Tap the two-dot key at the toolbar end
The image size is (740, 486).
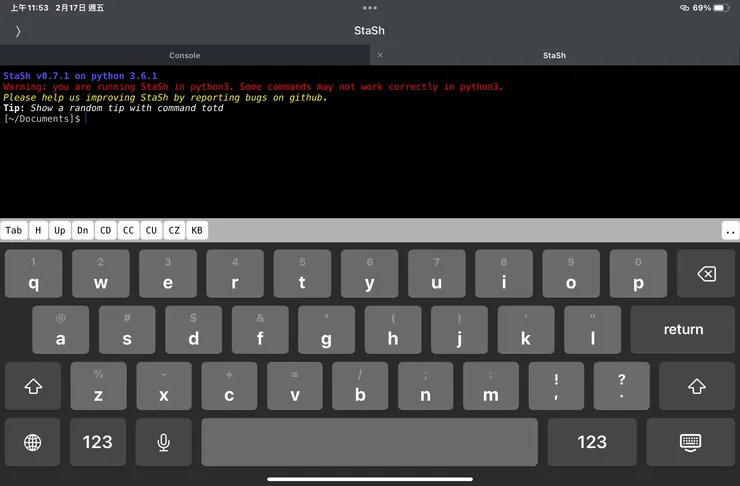731,231
